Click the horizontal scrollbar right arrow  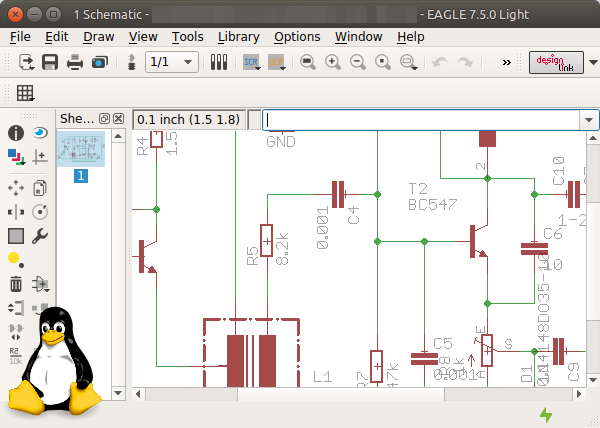point(579,394)
